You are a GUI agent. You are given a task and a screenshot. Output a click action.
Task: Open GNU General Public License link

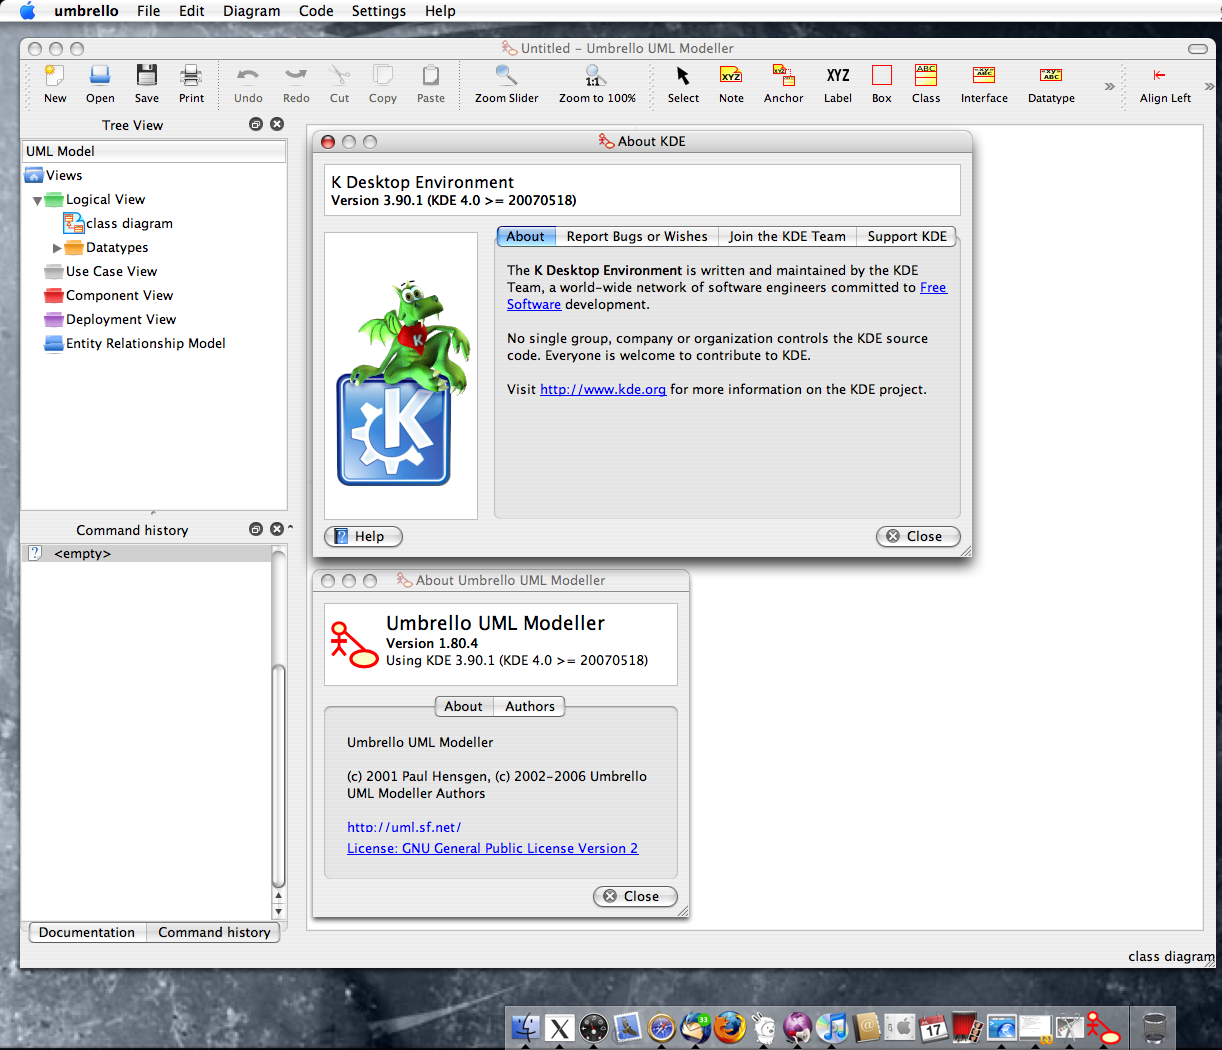pos(492,848)
